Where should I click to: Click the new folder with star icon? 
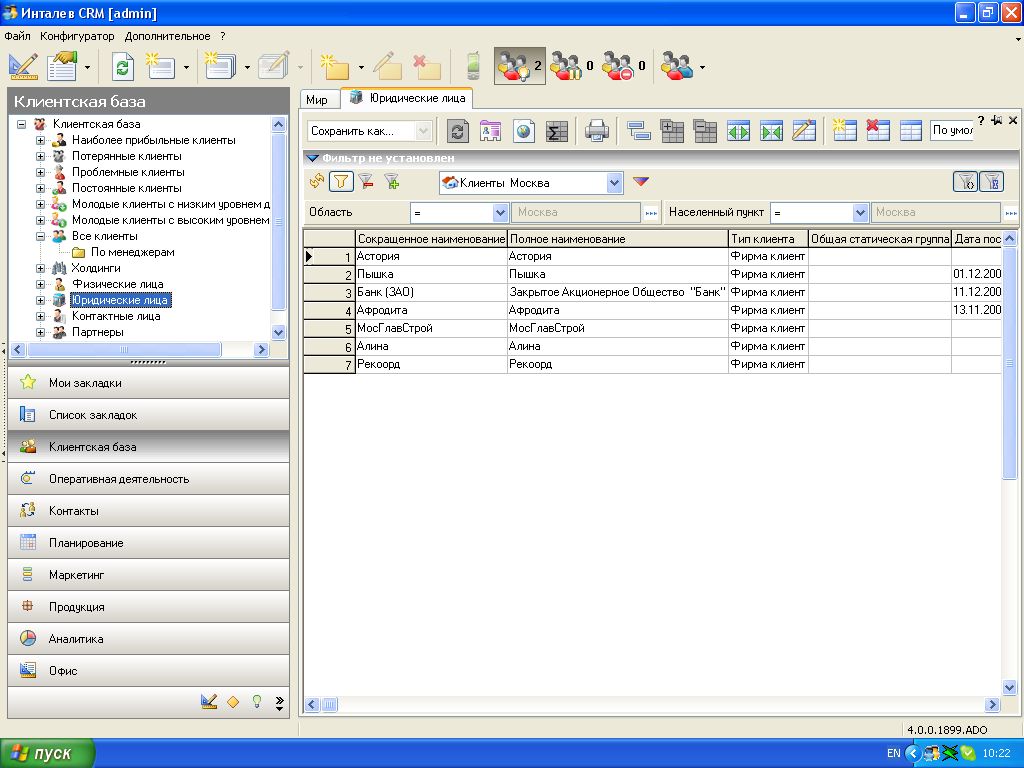pyautogui.click(x=334, y=67)
